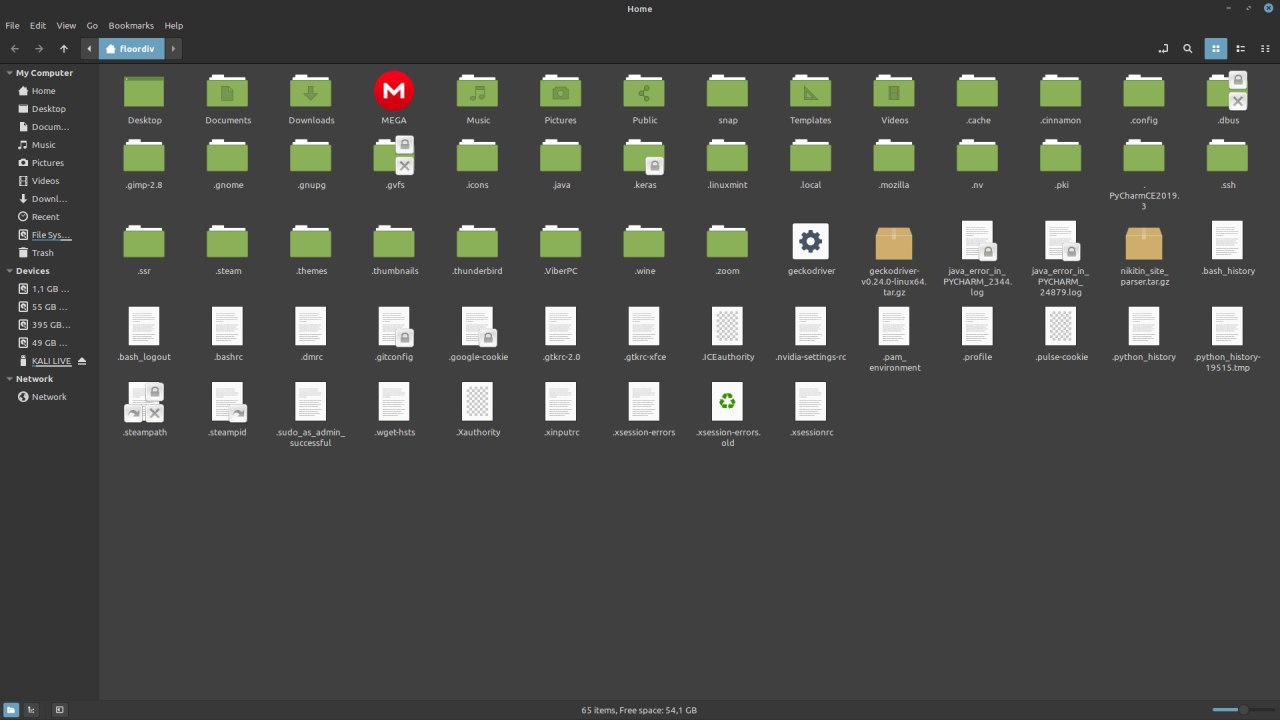Hide the sidebar panel

point(60,710)
